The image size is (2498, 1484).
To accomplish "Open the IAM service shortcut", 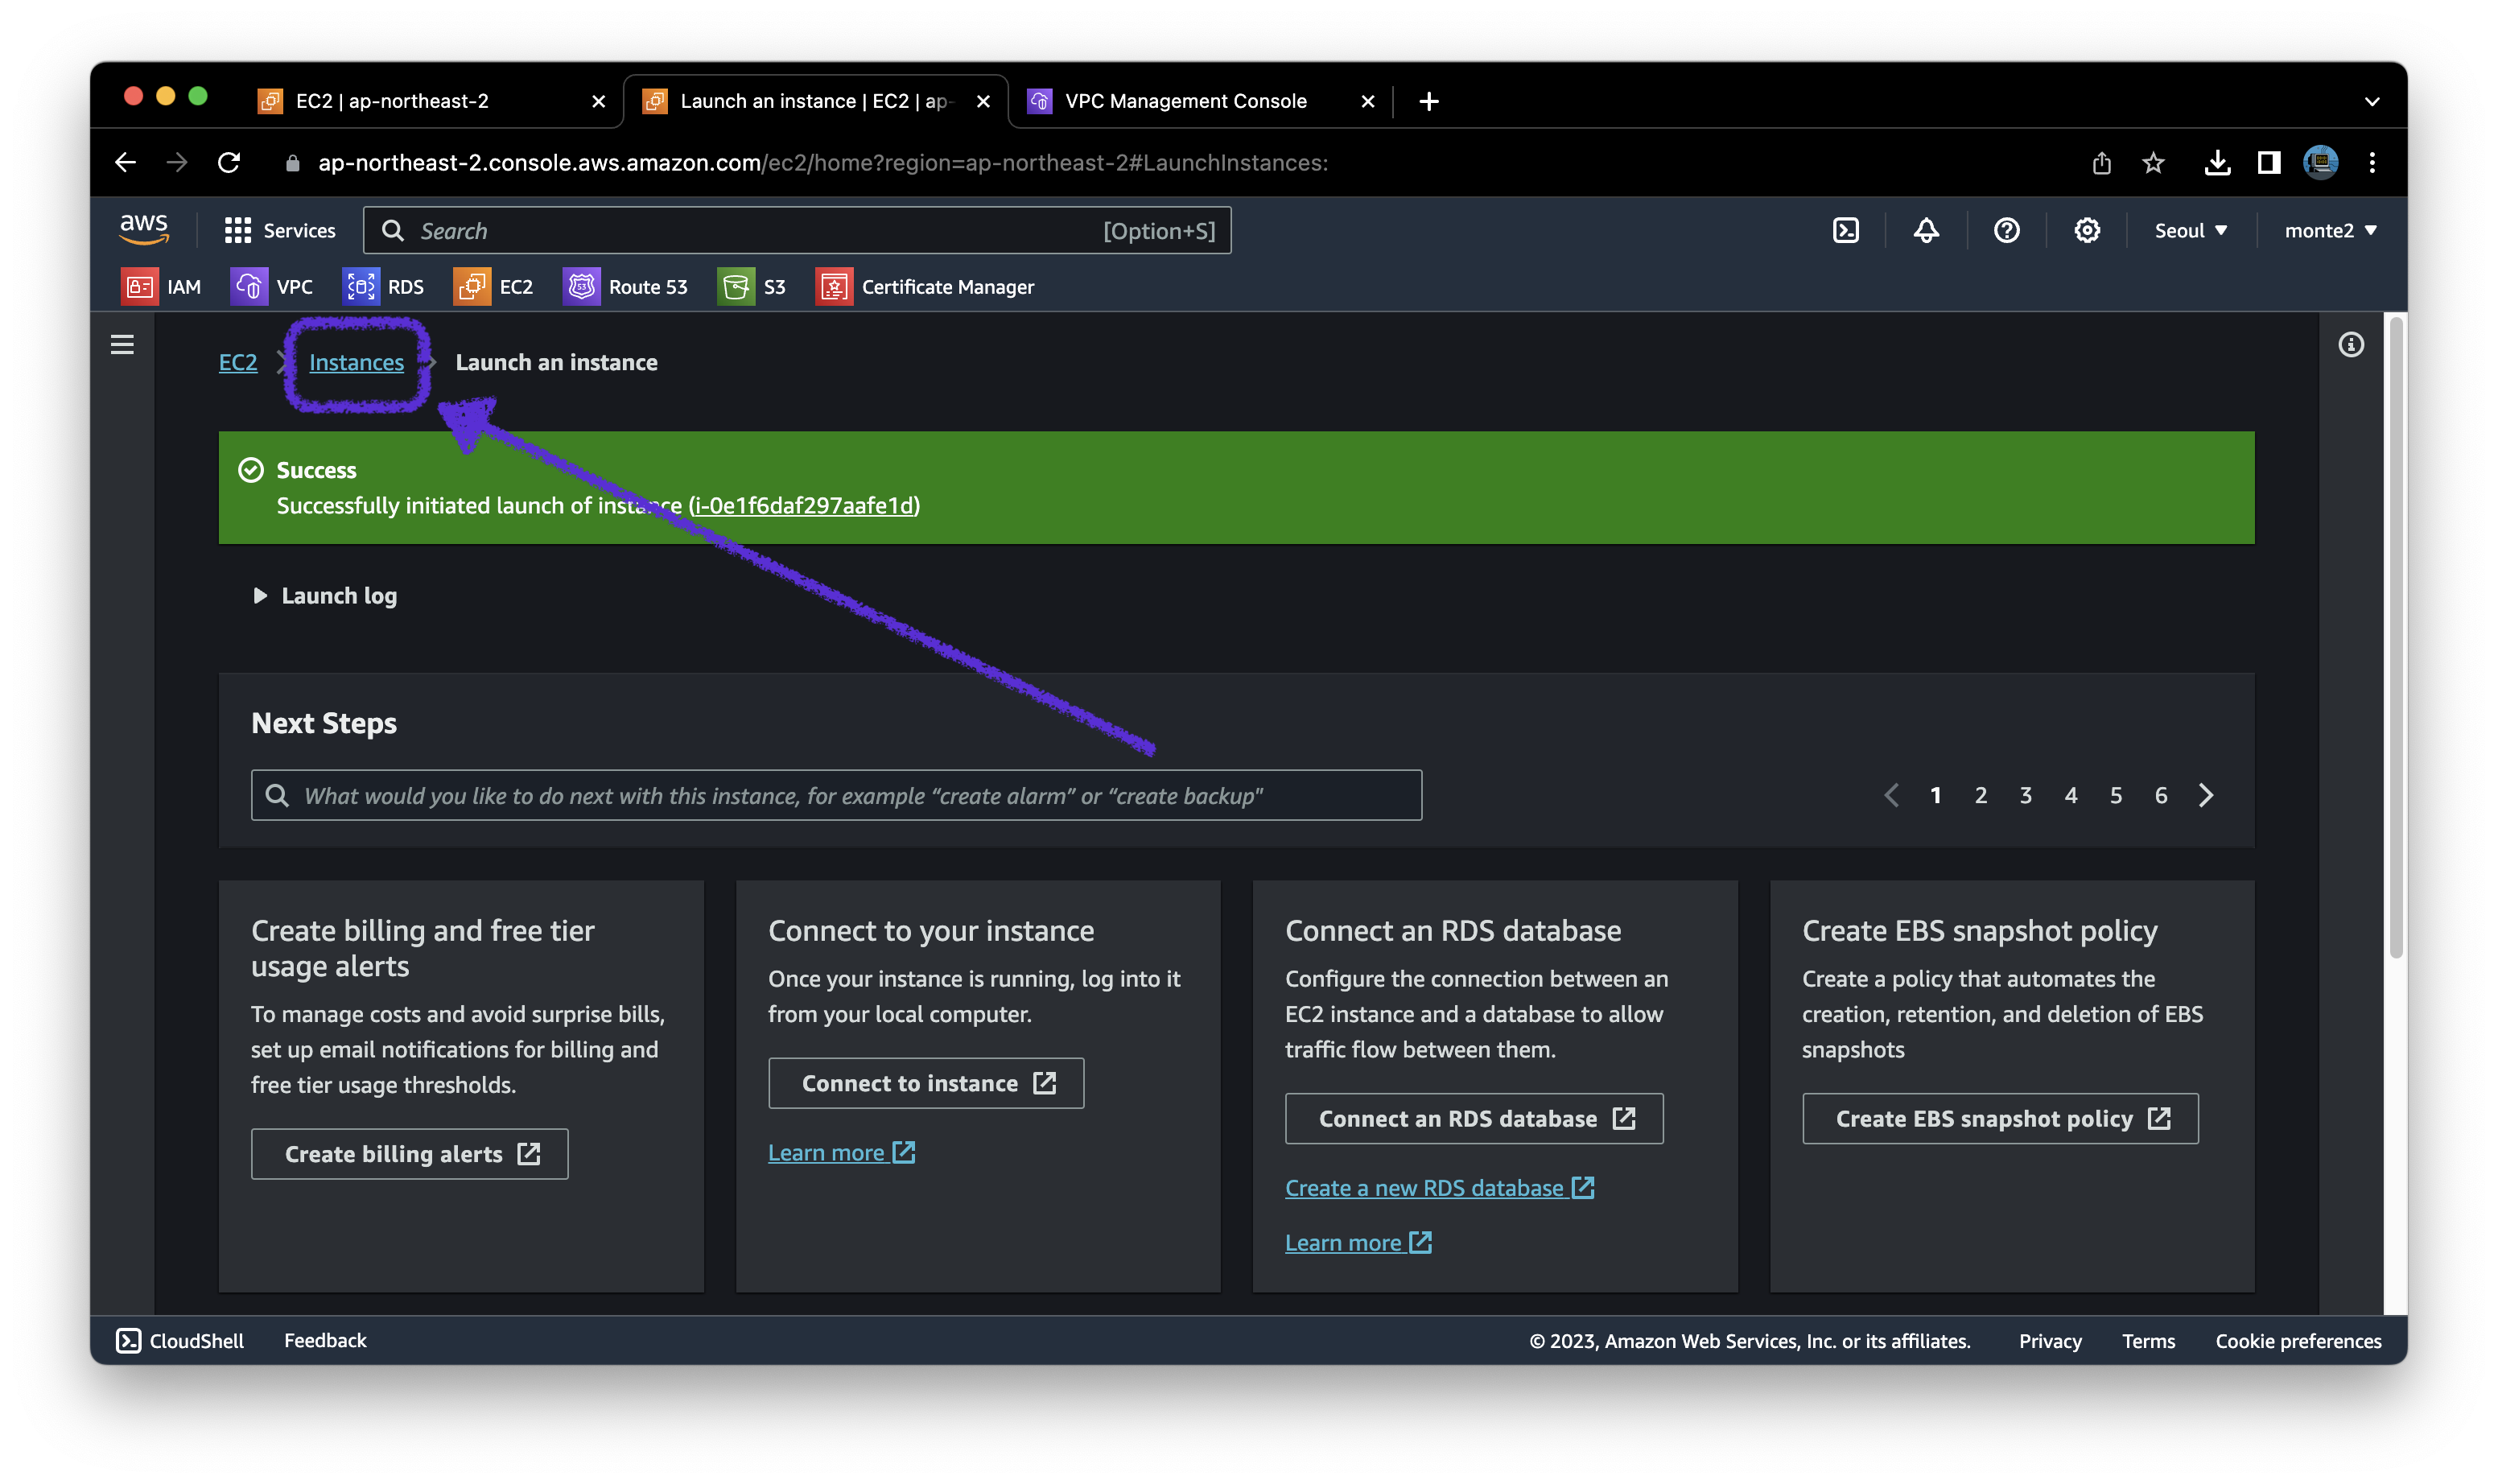I will 161,287.
